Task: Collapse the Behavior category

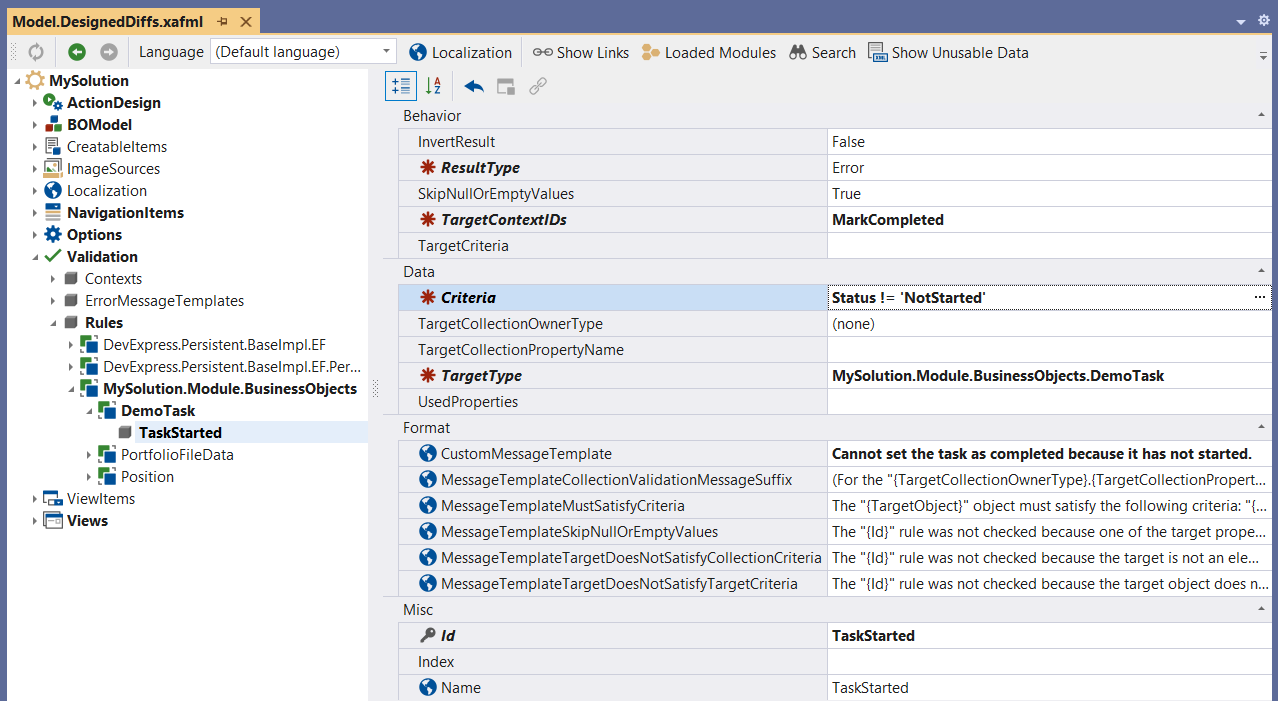Action: pos(1262,116)
